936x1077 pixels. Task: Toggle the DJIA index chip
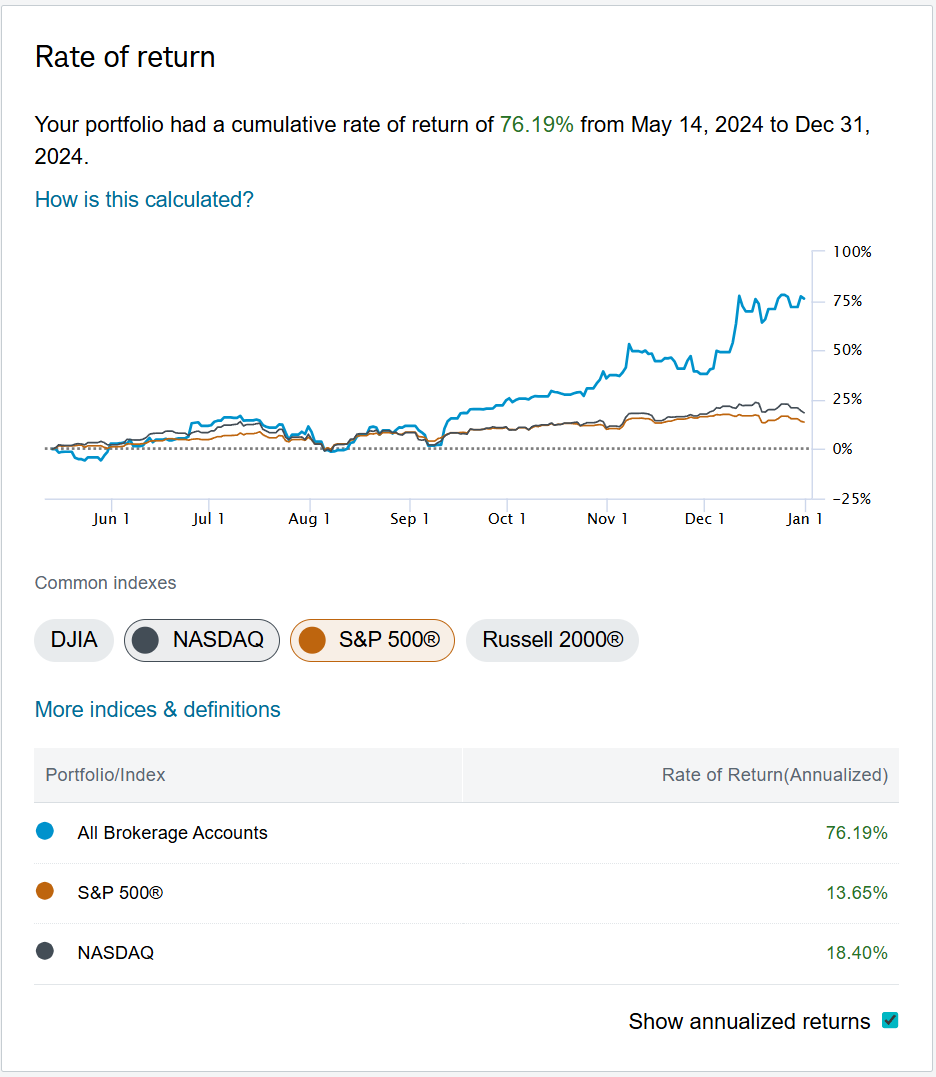pyautogui.click(x=74, y=640)
